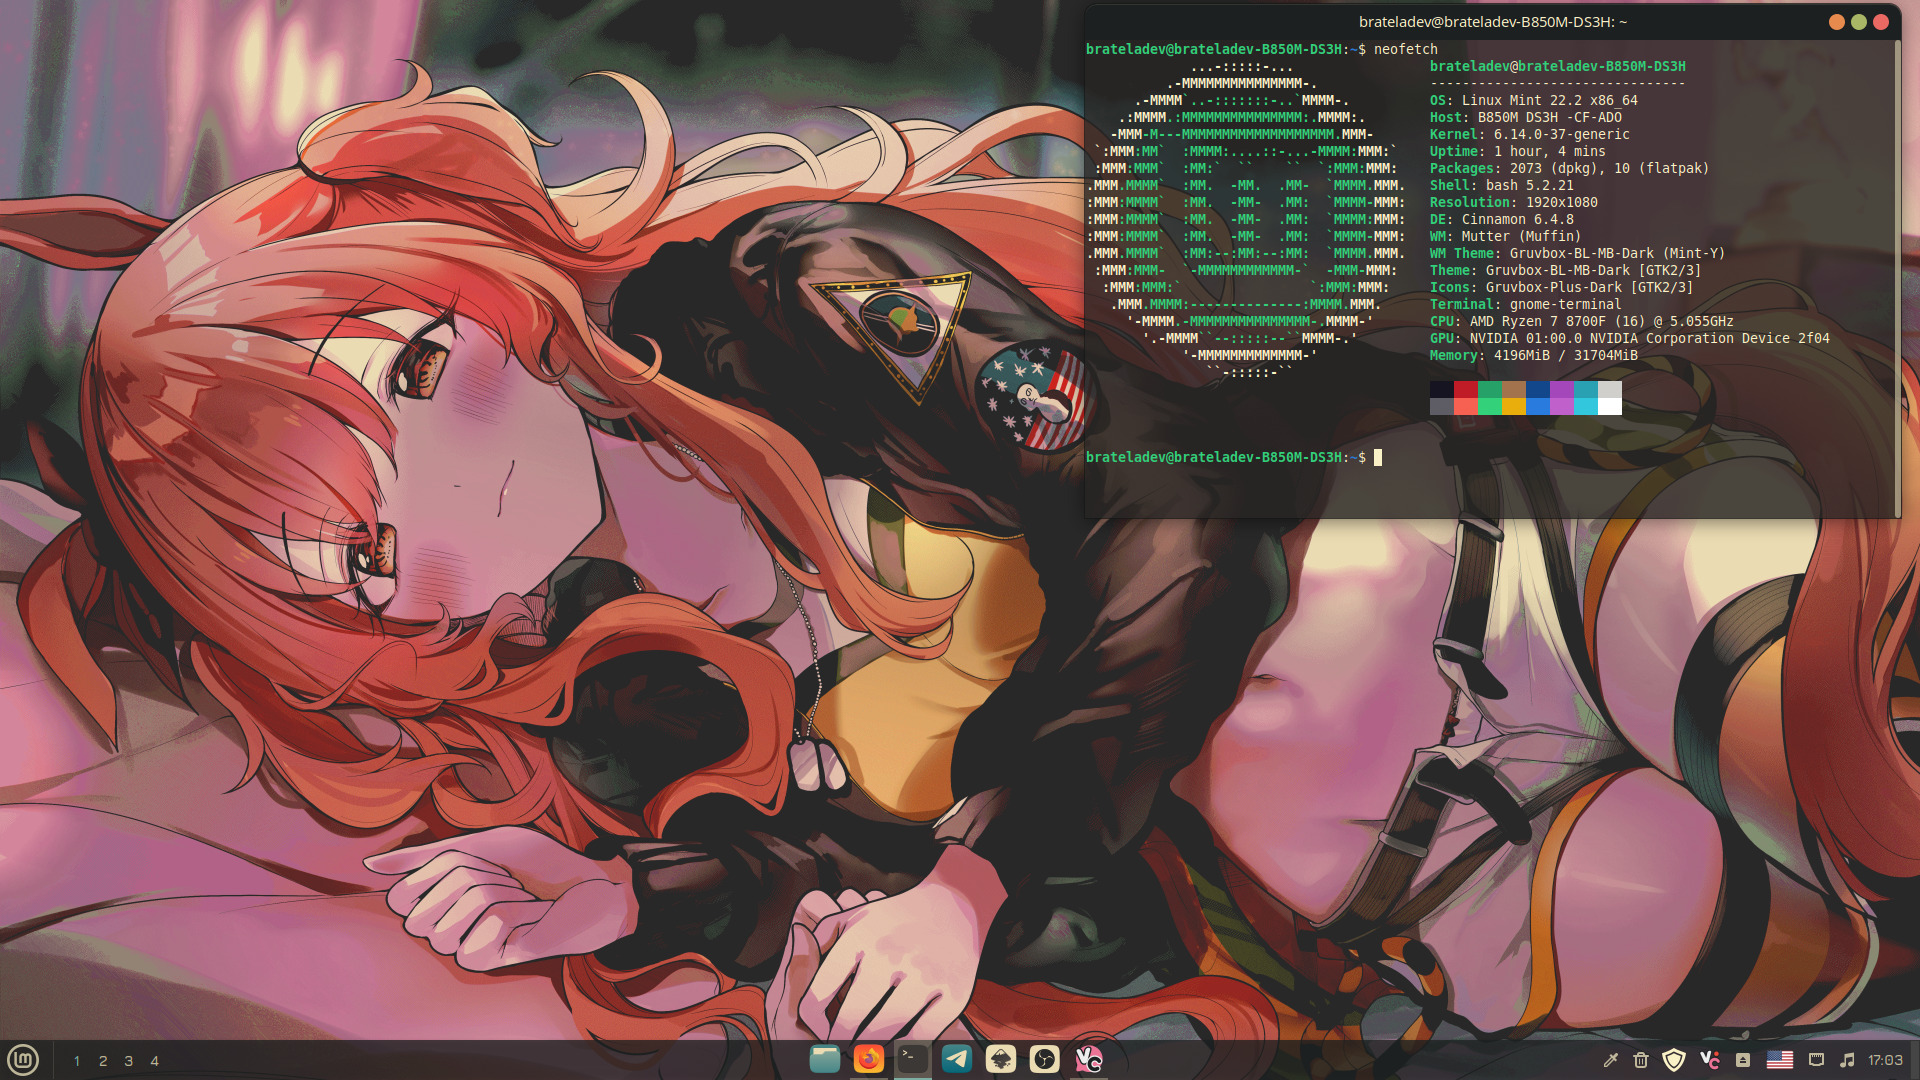Open the Linux Mint menu button

[23, 1059]
